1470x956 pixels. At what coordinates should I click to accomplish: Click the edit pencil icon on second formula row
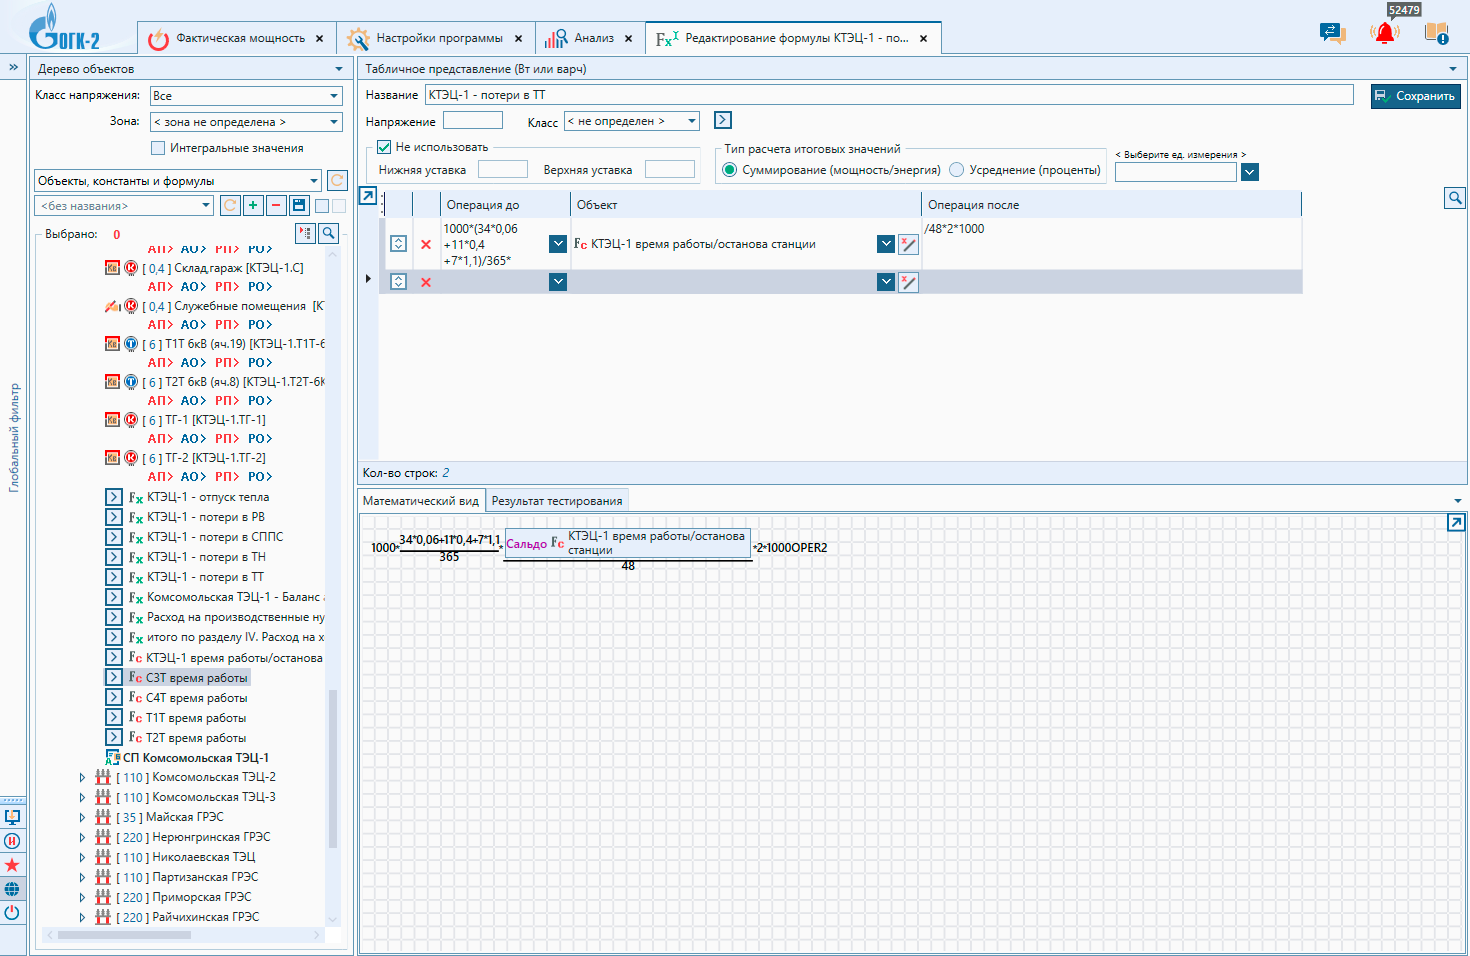click(908, 282)
